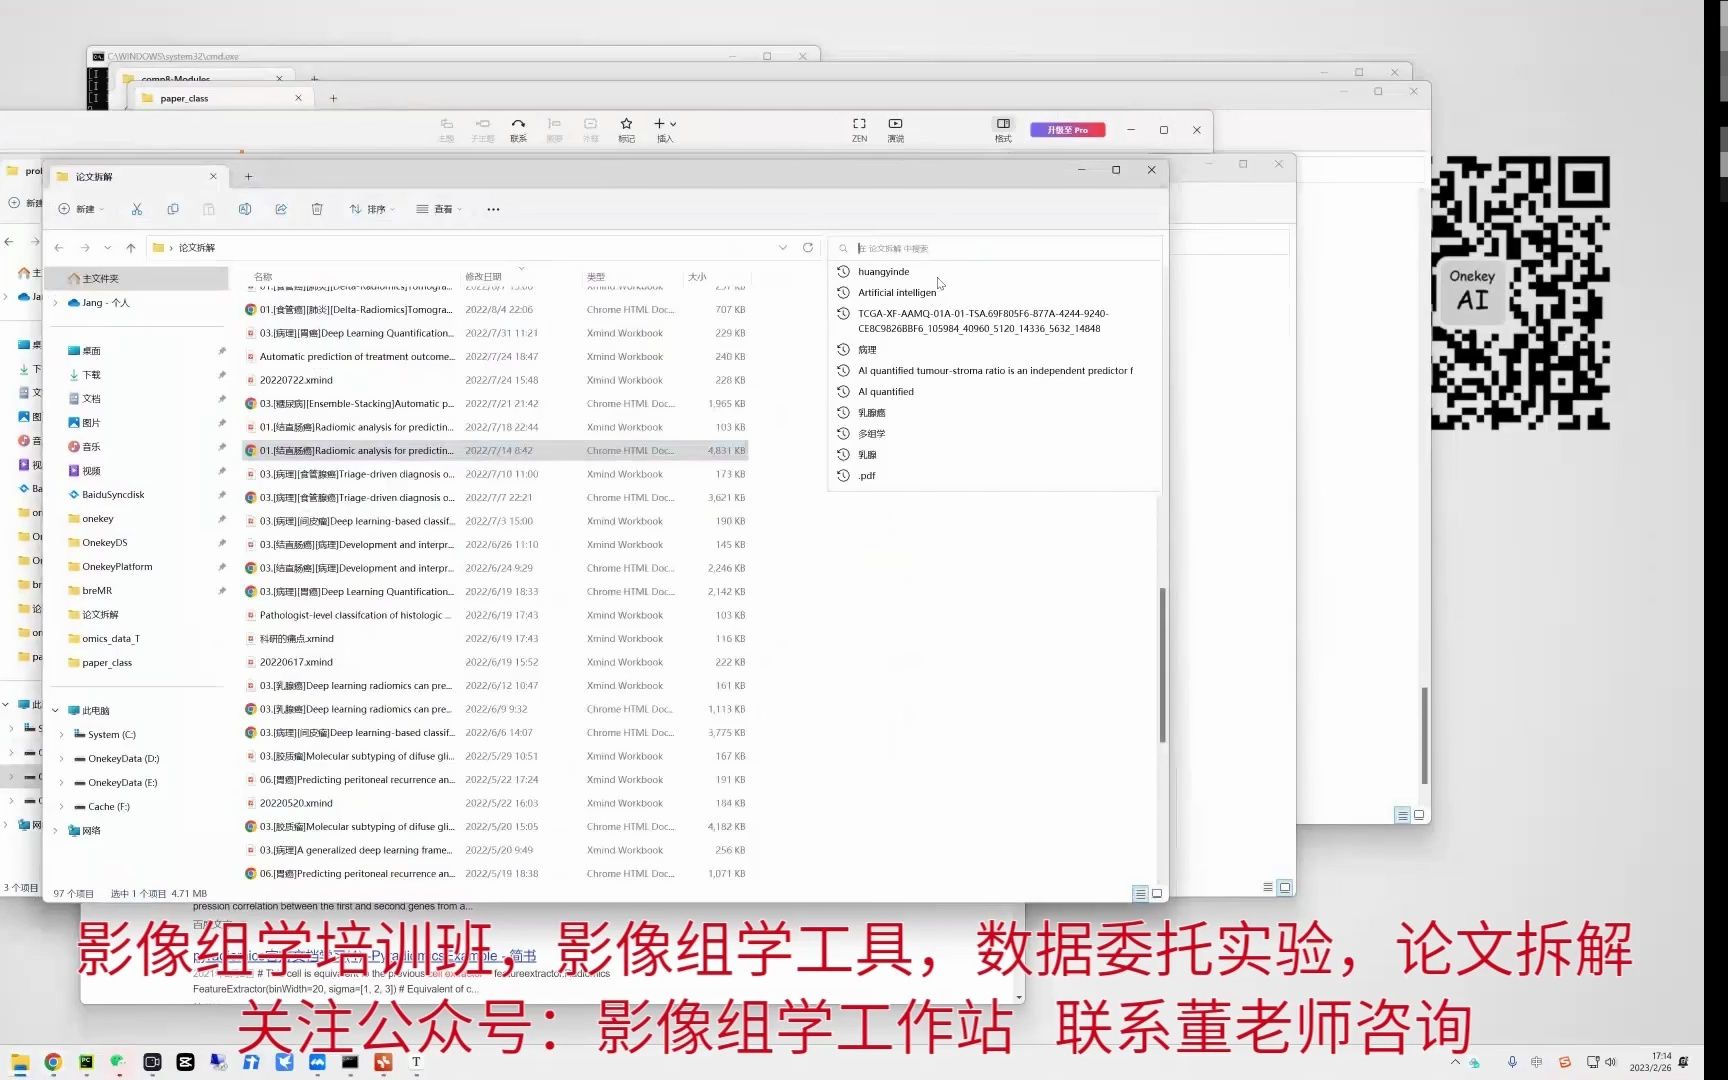The image size is (1728, 1080).
Task: Switch to large icons view in Explorer status bar
Action: pyautogui.click(x=1157, y=893)
